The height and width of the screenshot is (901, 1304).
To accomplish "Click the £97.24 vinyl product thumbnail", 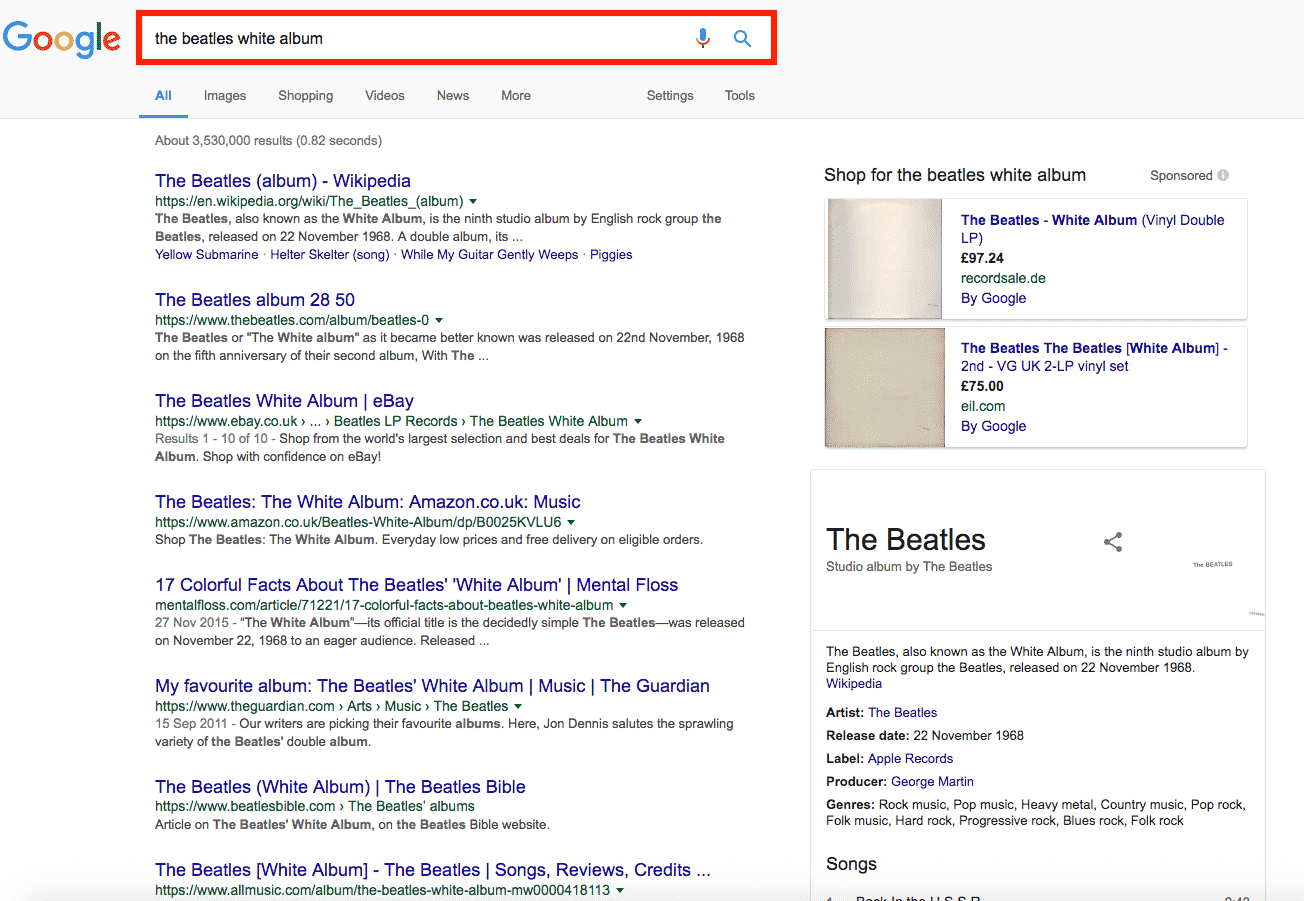I will tap(884, 259).
